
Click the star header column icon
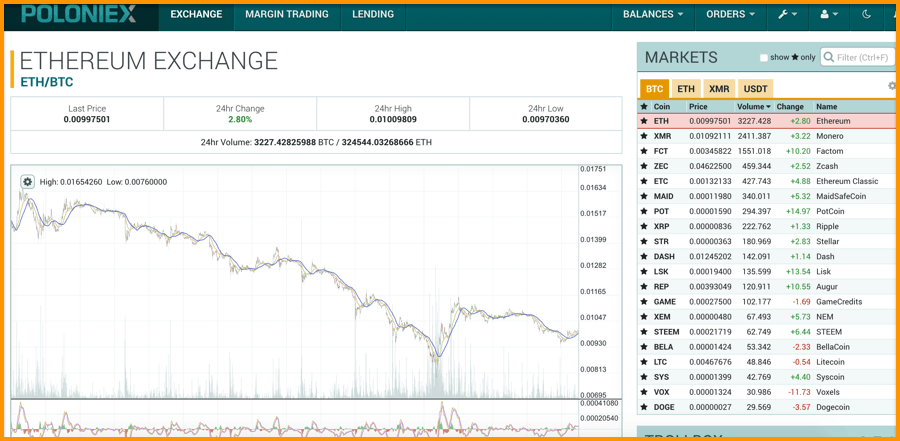click(644, 107)
